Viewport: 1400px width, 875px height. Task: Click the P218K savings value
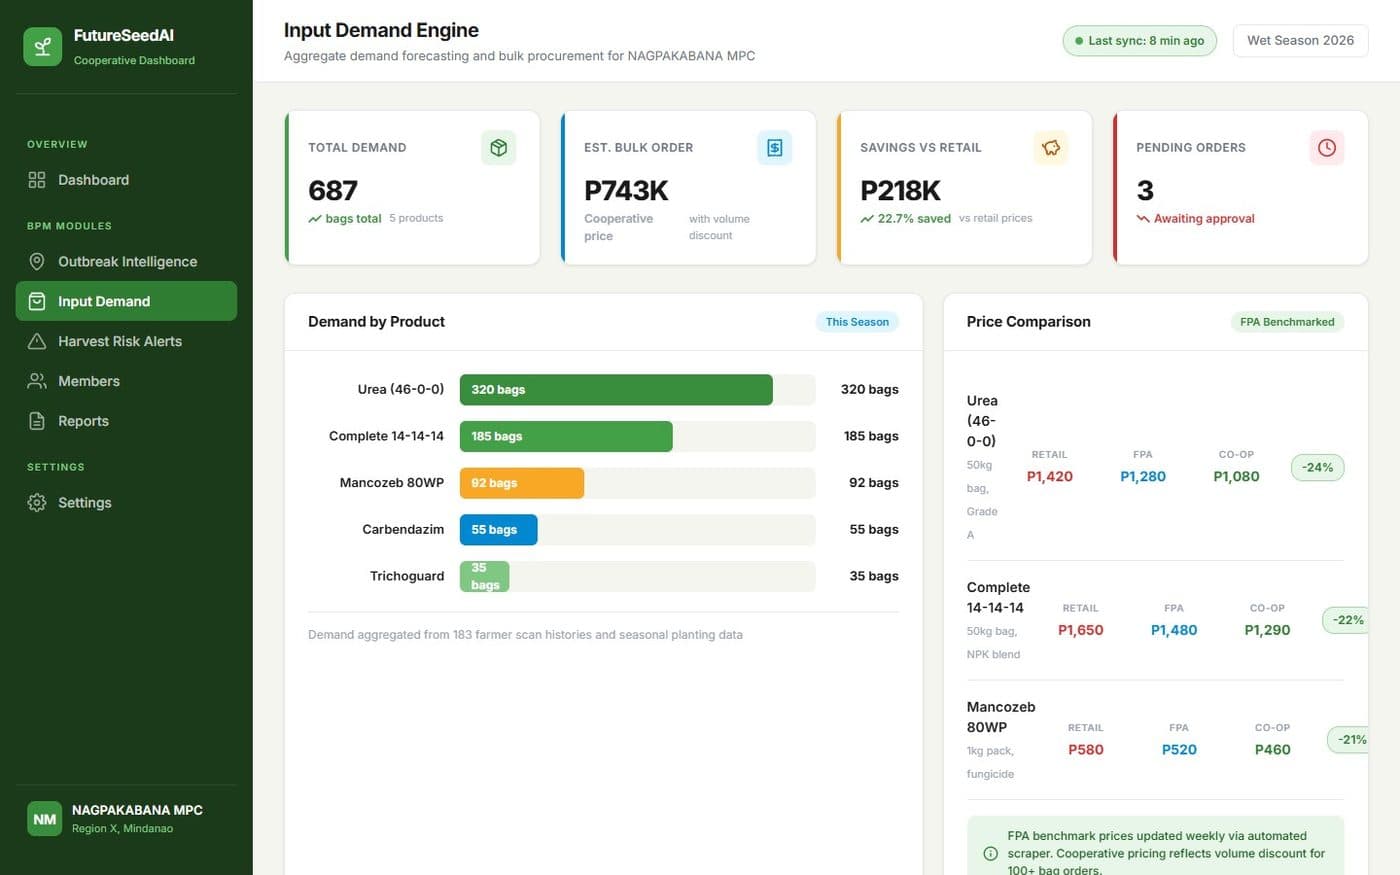click(x=900, y=190)
